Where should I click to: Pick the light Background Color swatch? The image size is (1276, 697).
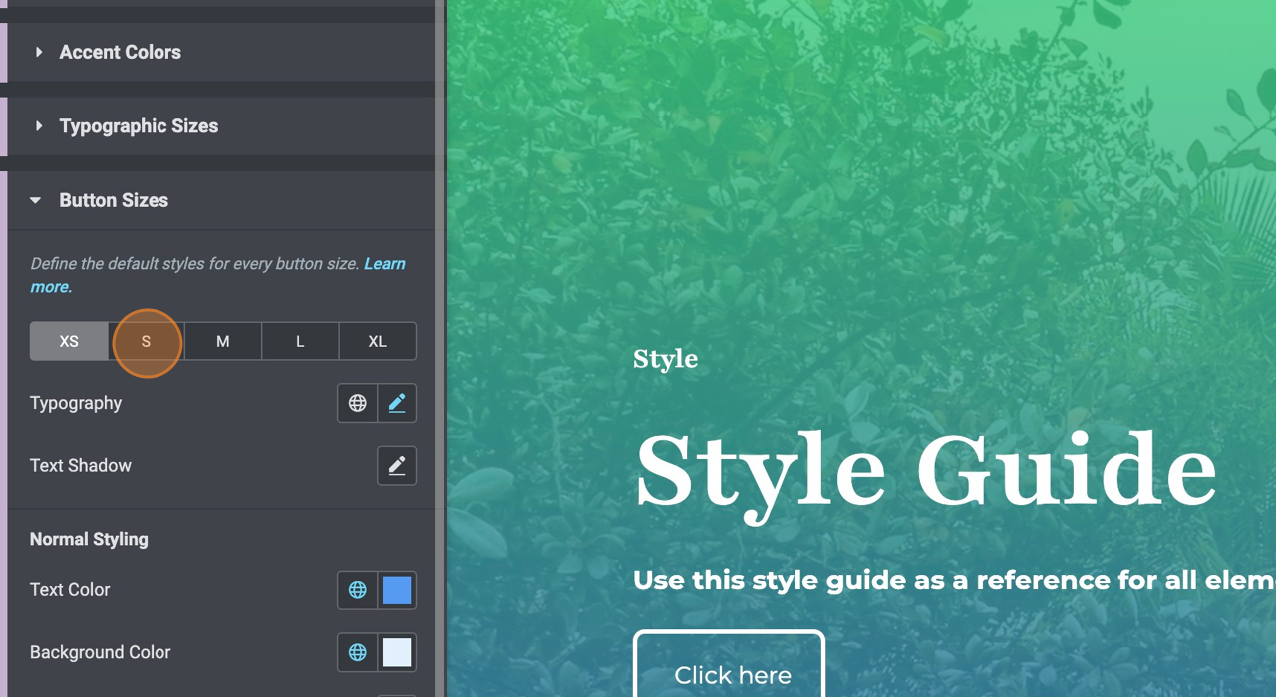397,652
